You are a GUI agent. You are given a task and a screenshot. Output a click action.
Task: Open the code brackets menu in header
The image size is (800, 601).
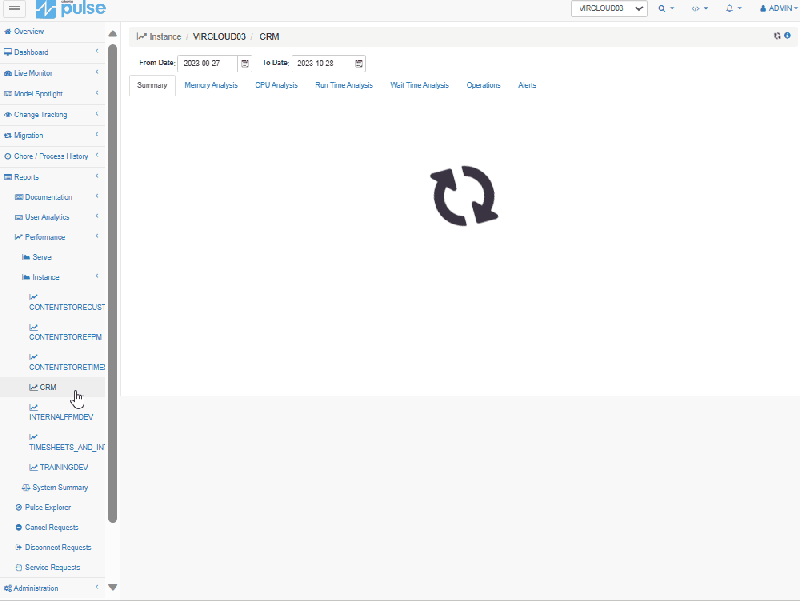(699, 9)
